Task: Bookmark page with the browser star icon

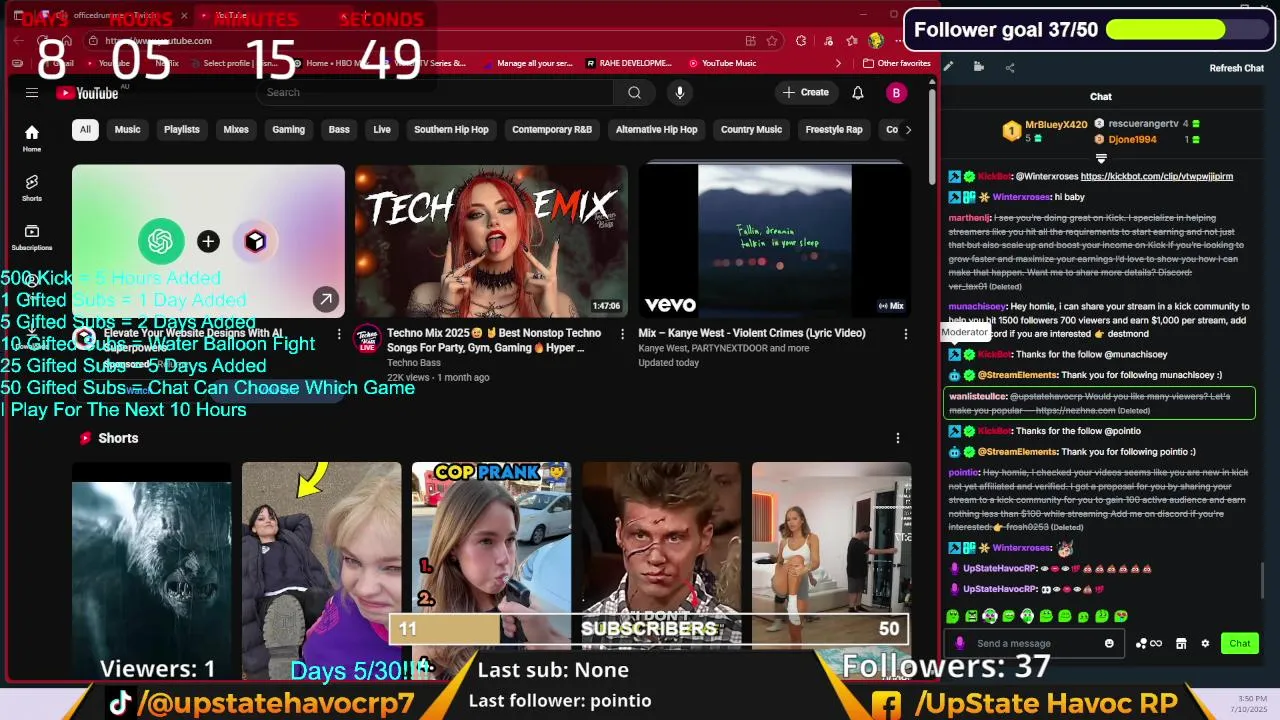Action: 772,41
